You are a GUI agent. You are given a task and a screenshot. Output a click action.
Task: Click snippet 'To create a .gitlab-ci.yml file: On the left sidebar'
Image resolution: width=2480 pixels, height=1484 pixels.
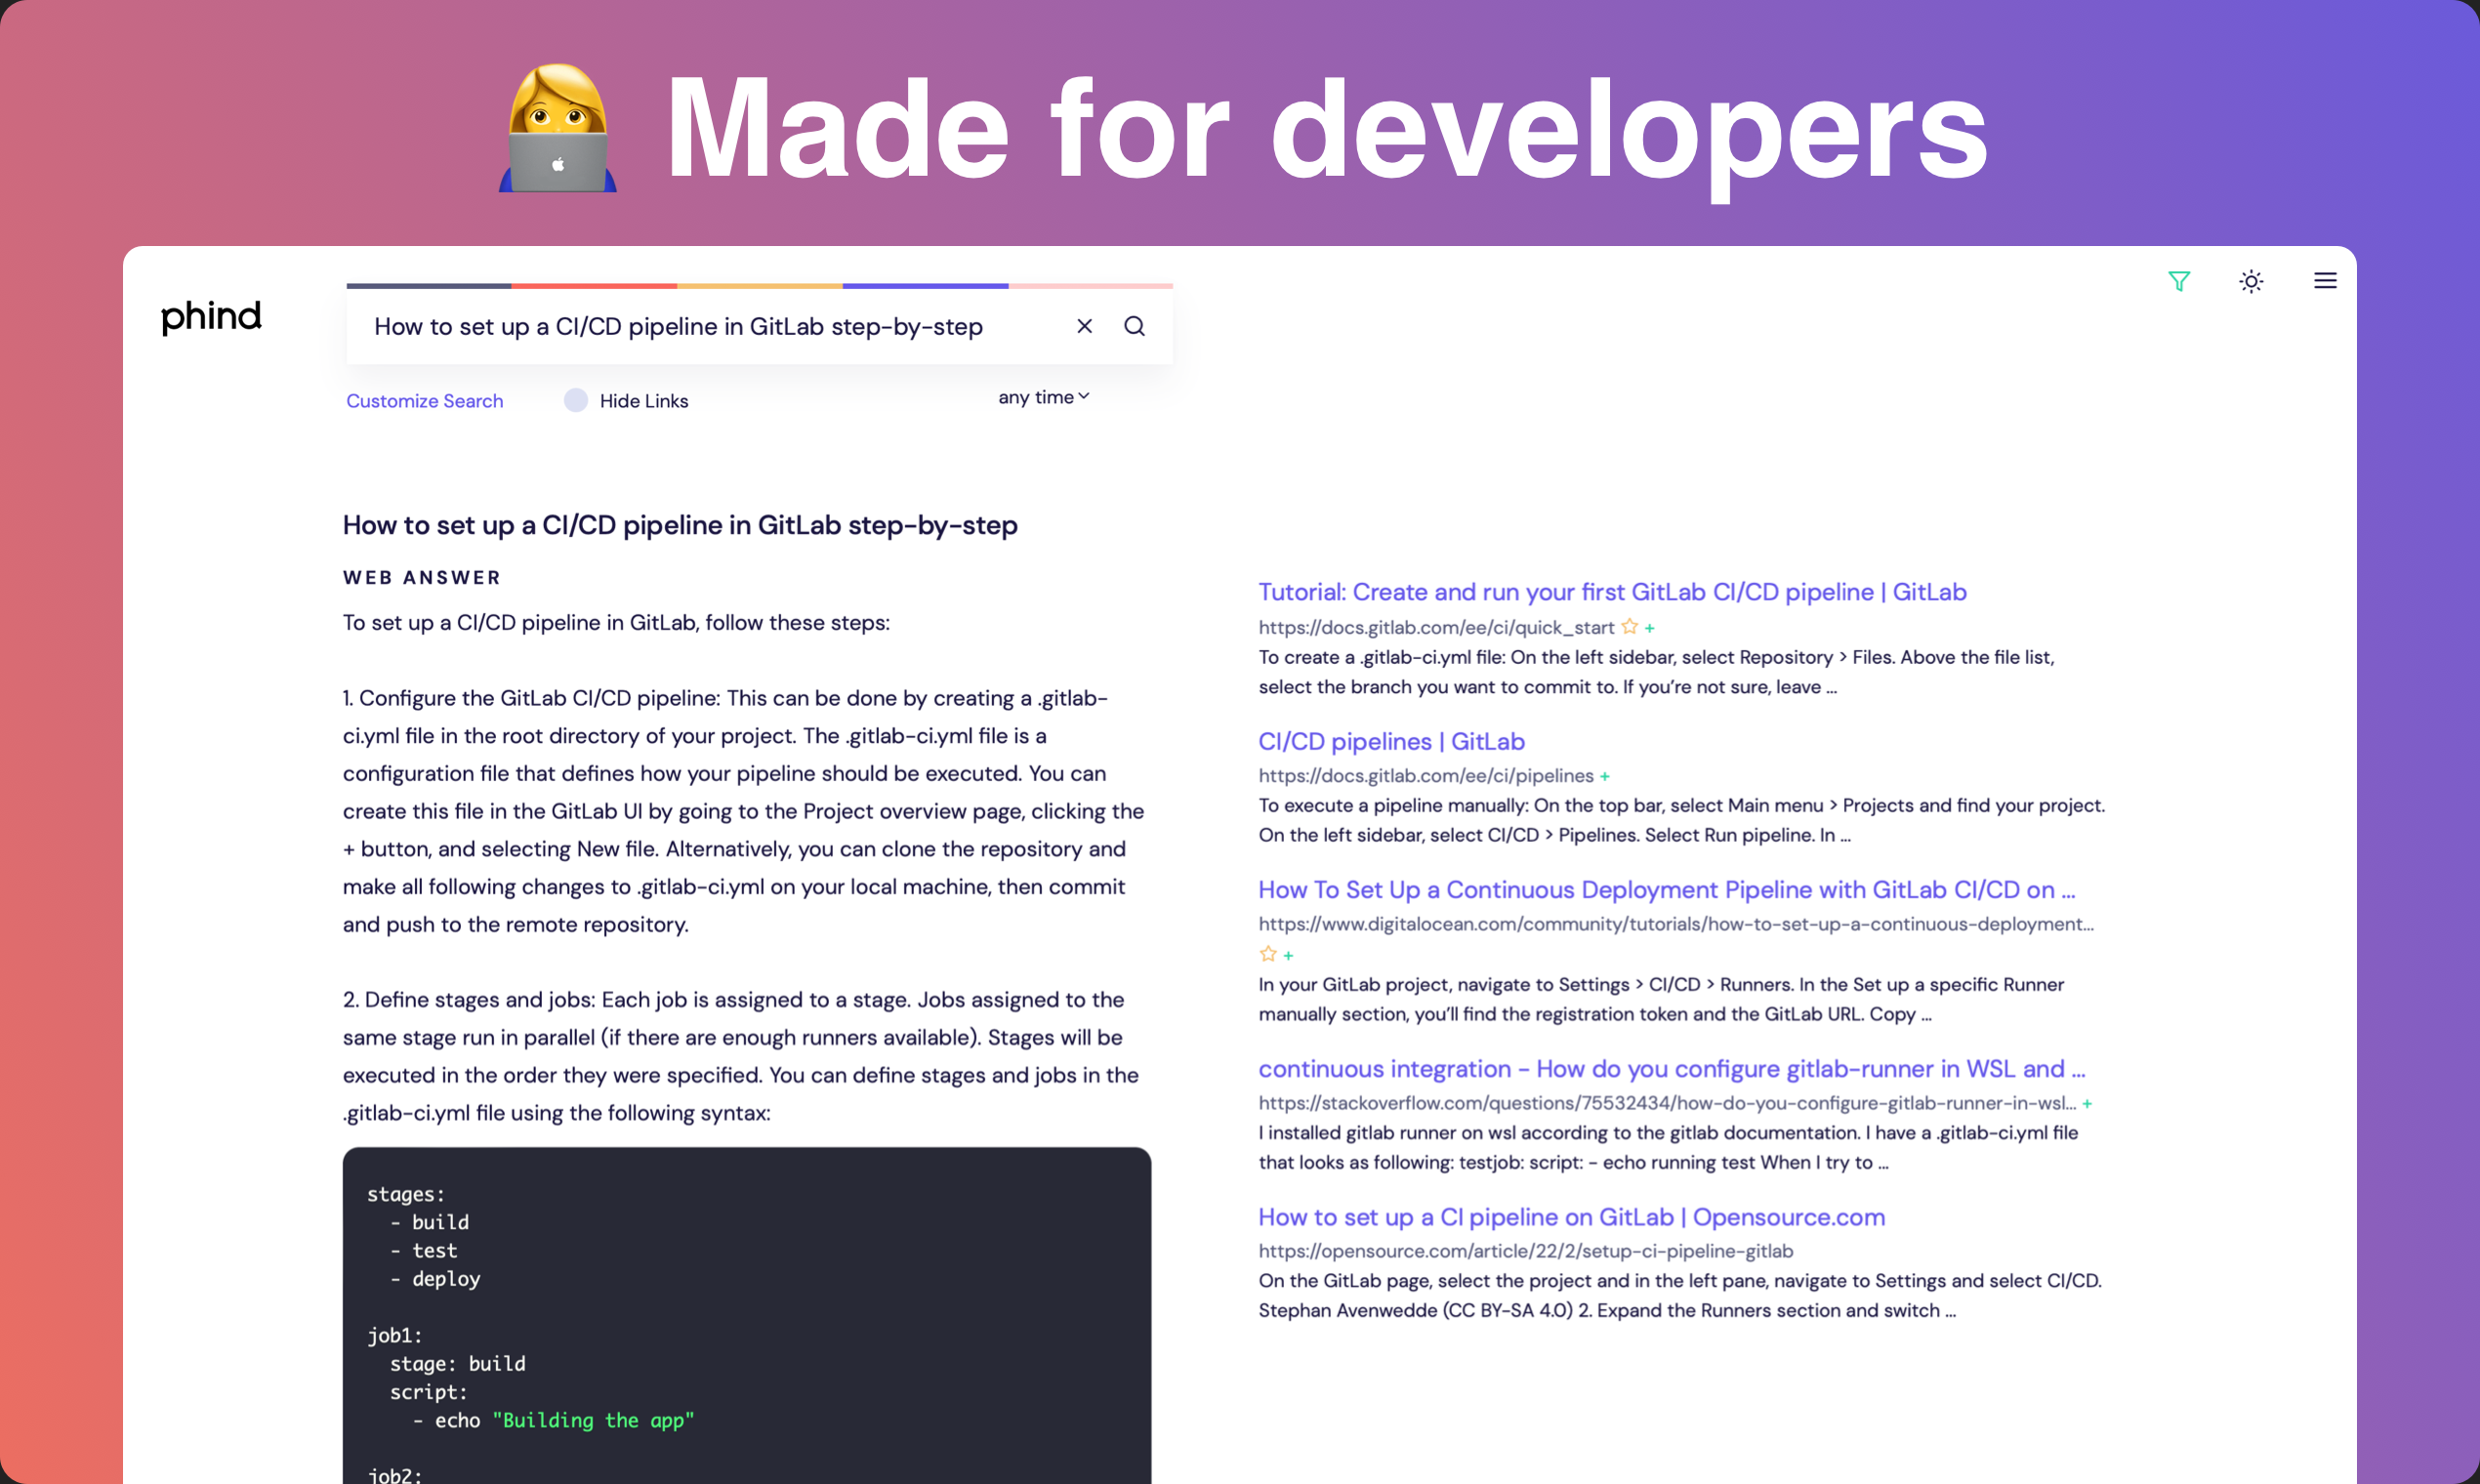tap(1656, 672)
